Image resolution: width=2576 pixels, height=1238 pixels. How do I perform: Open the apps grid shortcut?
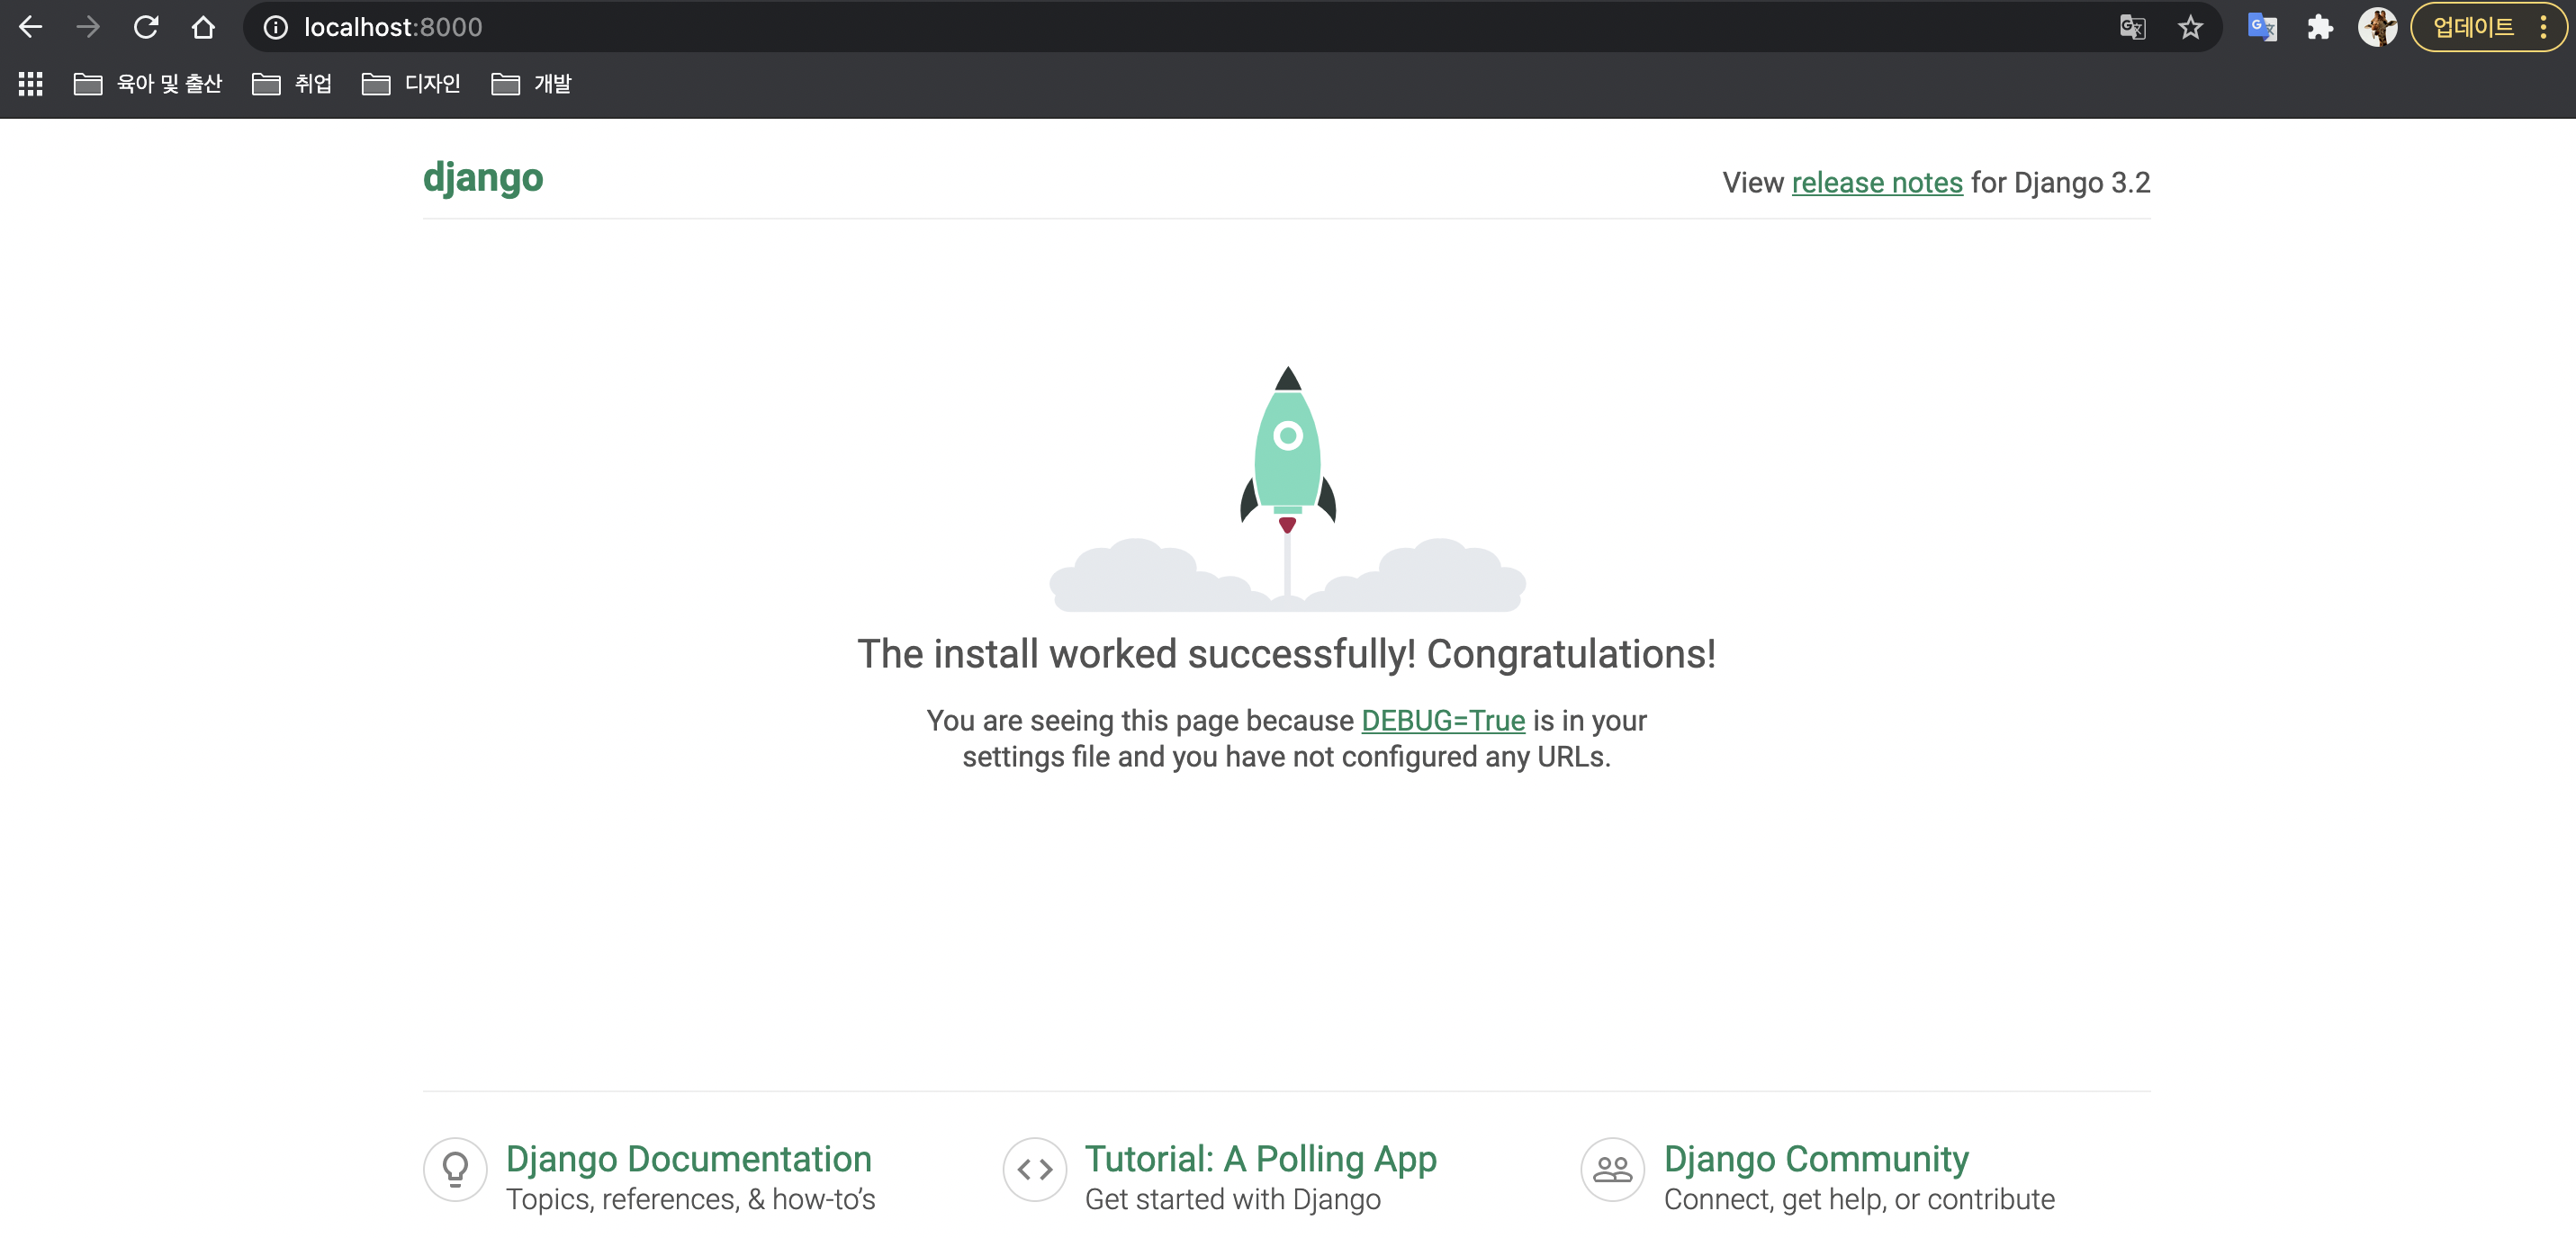pyautogui.click(x=30, y=84)
